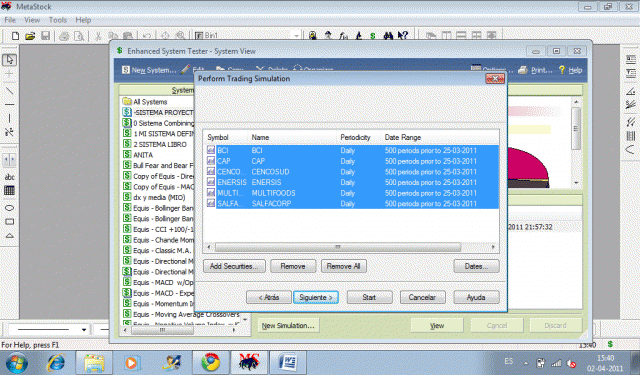Open the Bin1 combo box dropdown

296,36
